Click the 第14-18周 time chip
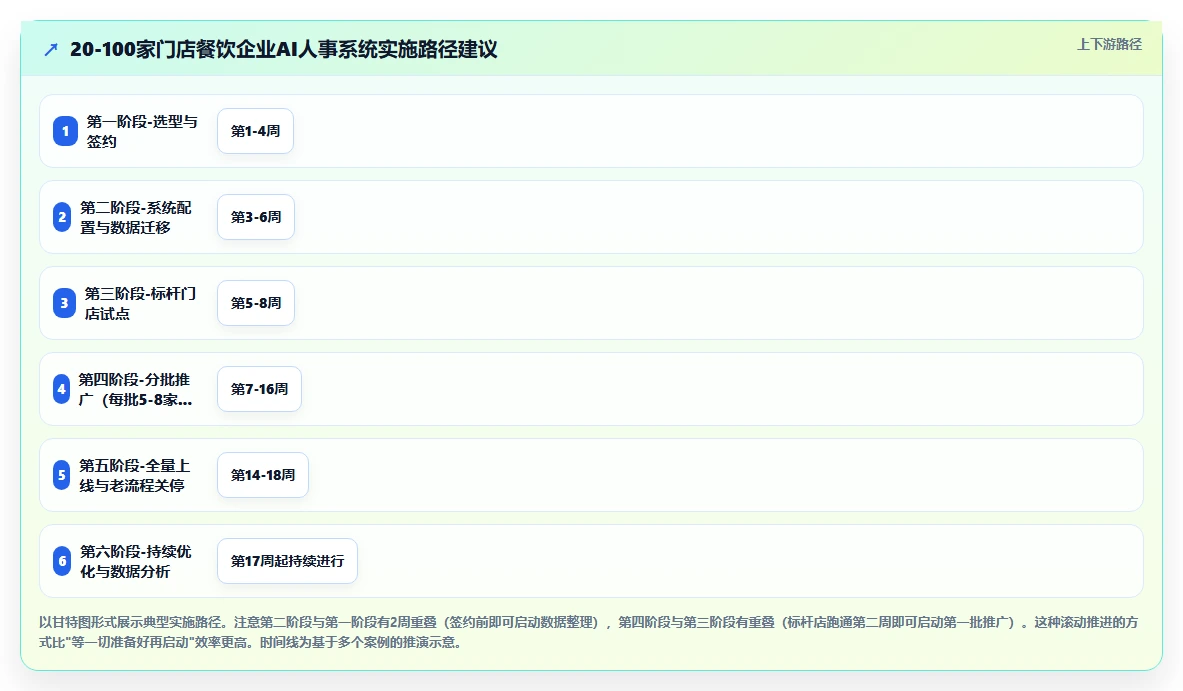The height and width of the screenshot is (691, 1183). (263, 475)
